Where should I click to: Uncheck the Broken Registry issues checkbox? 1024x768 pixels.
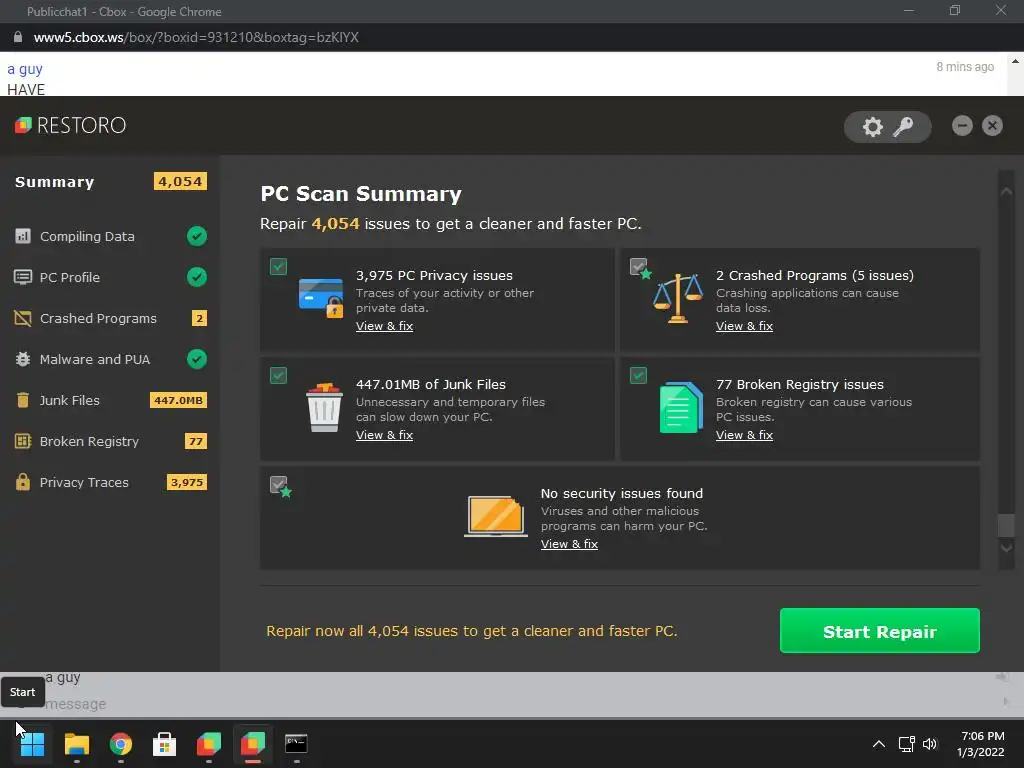(x=639, y=376)
